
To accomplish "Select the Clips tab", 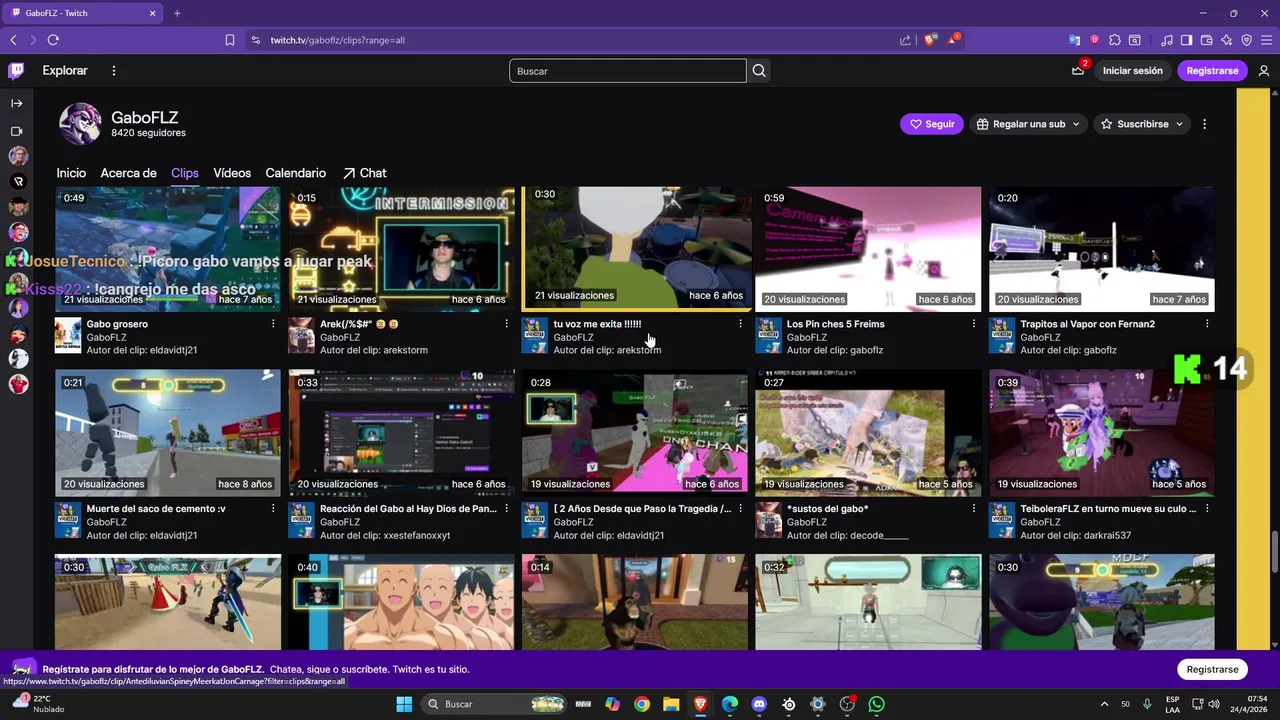I will (185, 173).
